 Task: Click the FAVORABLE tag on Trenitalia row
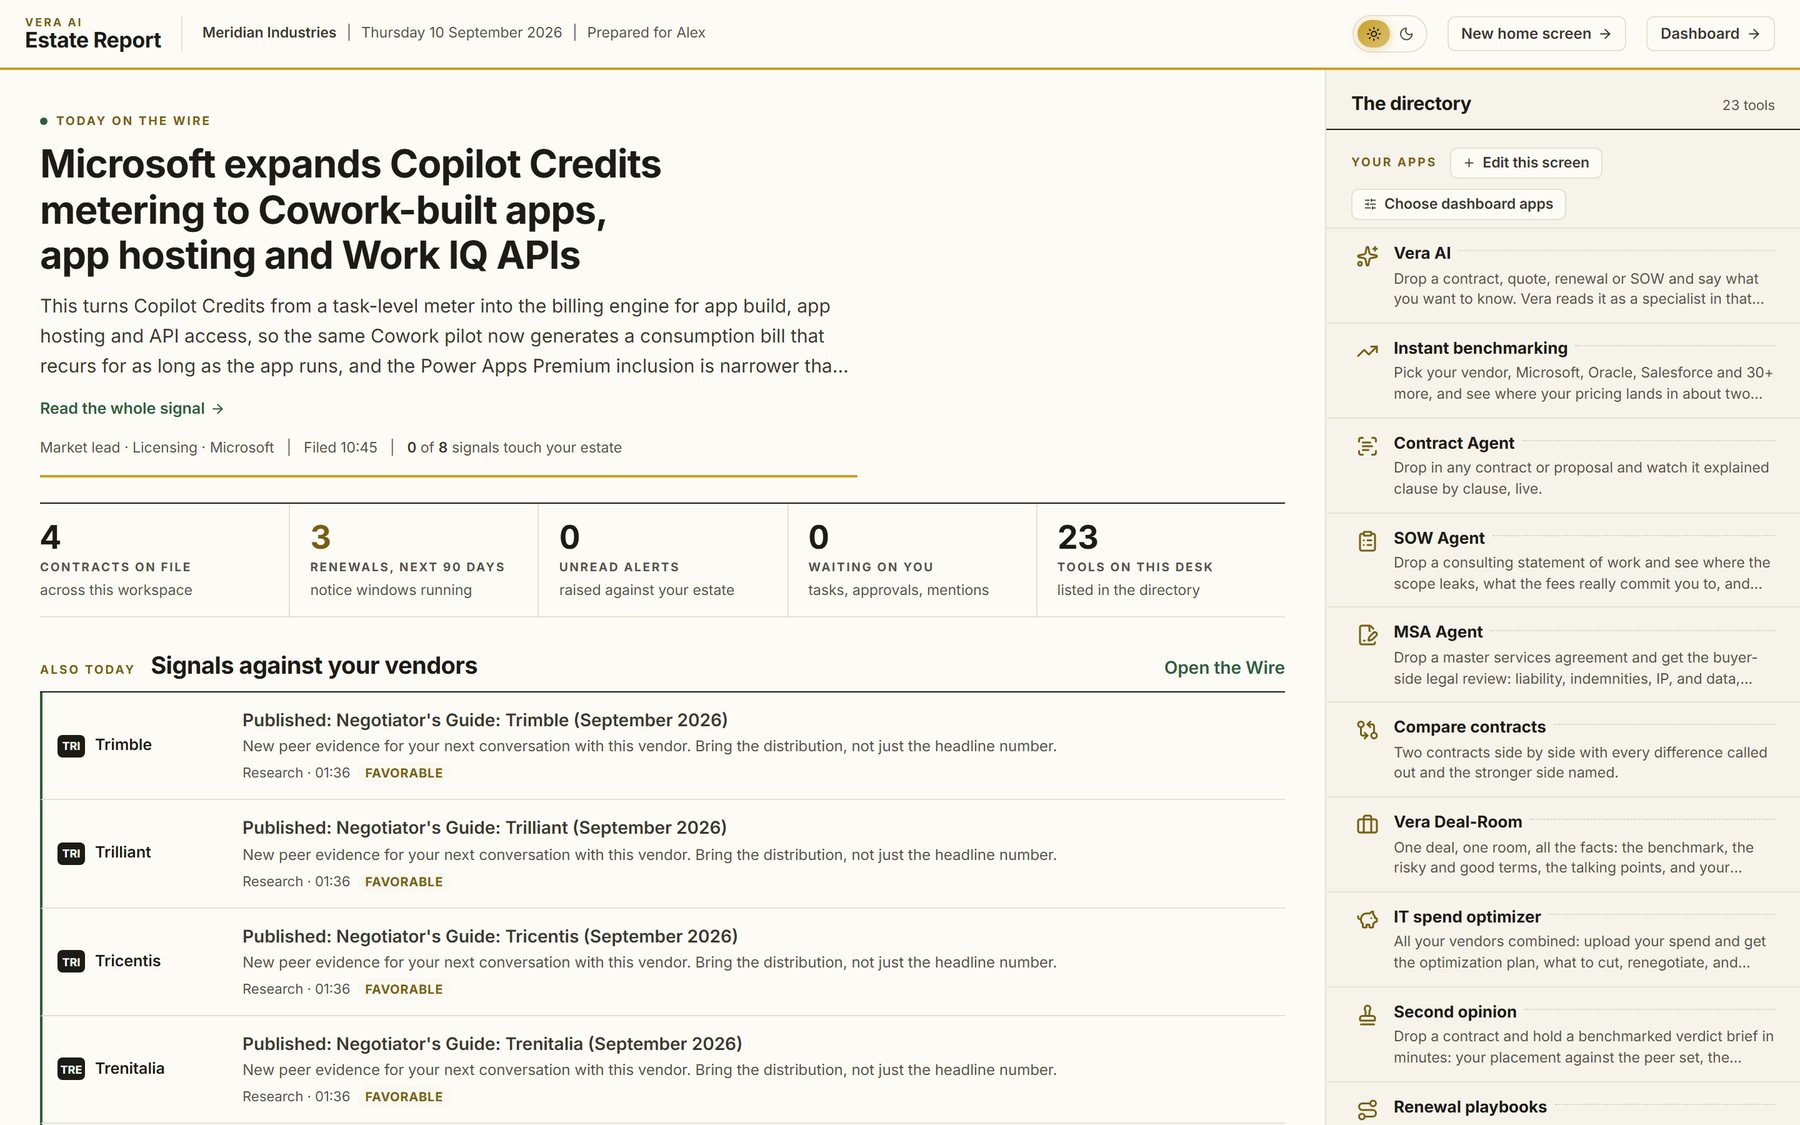point(404,1097)
